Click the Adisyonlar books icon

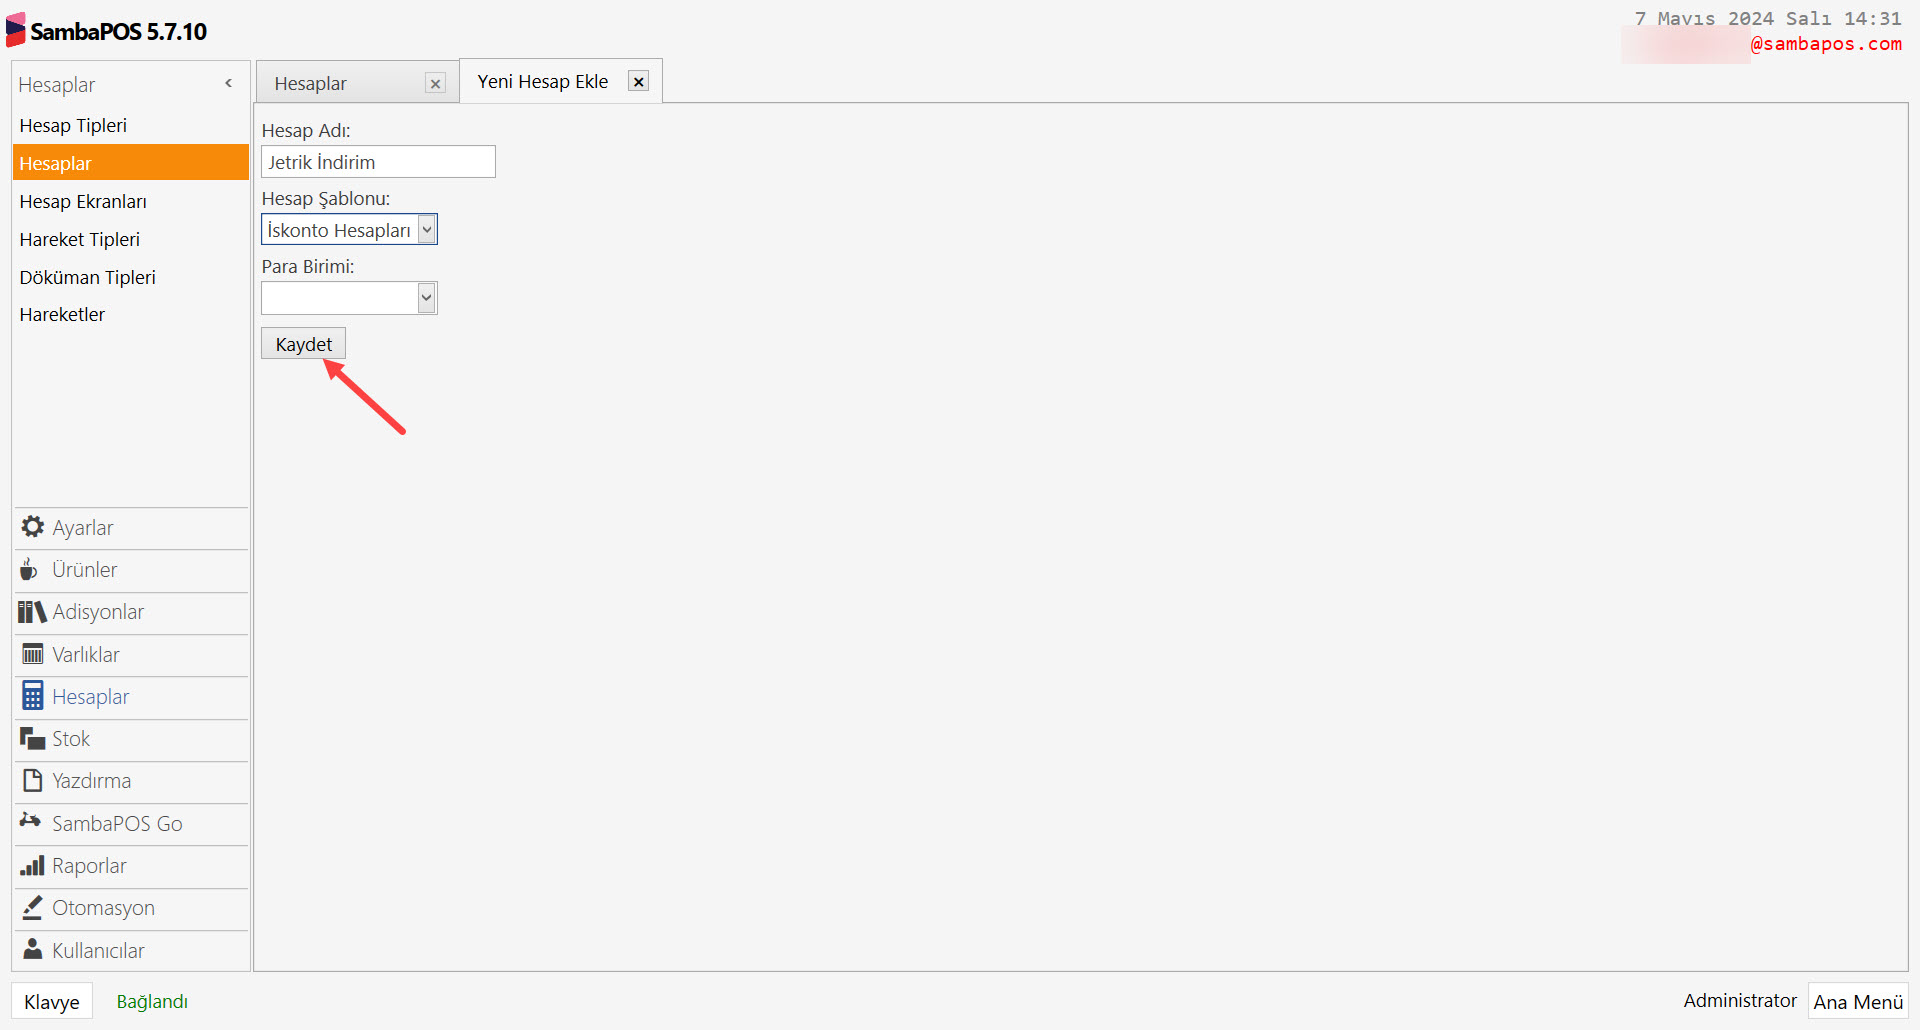click(32, 612)
